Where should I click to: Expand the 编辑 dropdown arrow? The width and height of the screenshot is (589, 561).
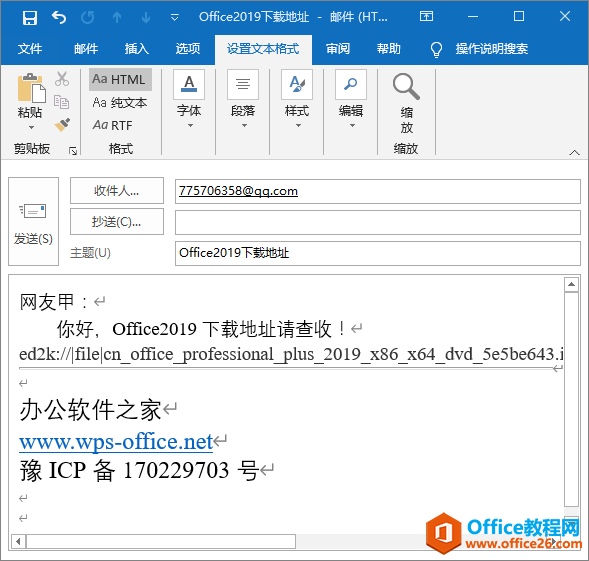click(352, 126)
